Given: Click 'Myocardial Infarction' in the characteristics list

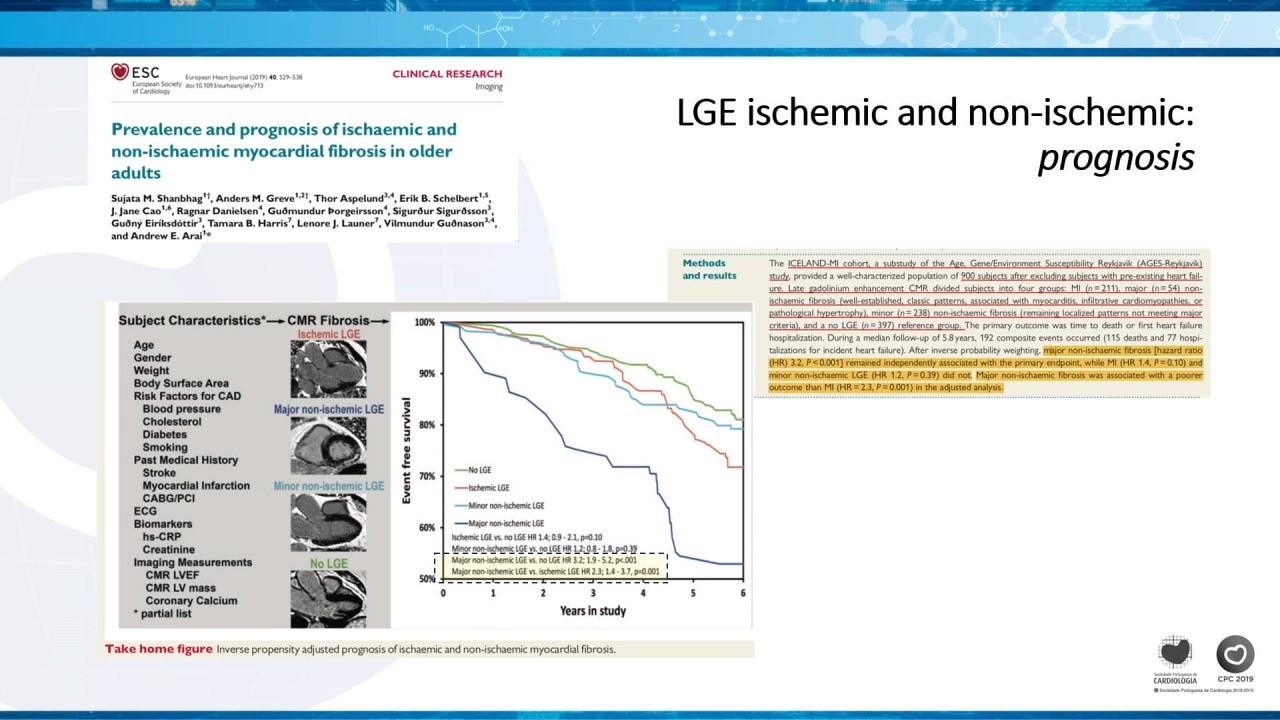Looking at the screenshot, I should (x=196, y=486).
